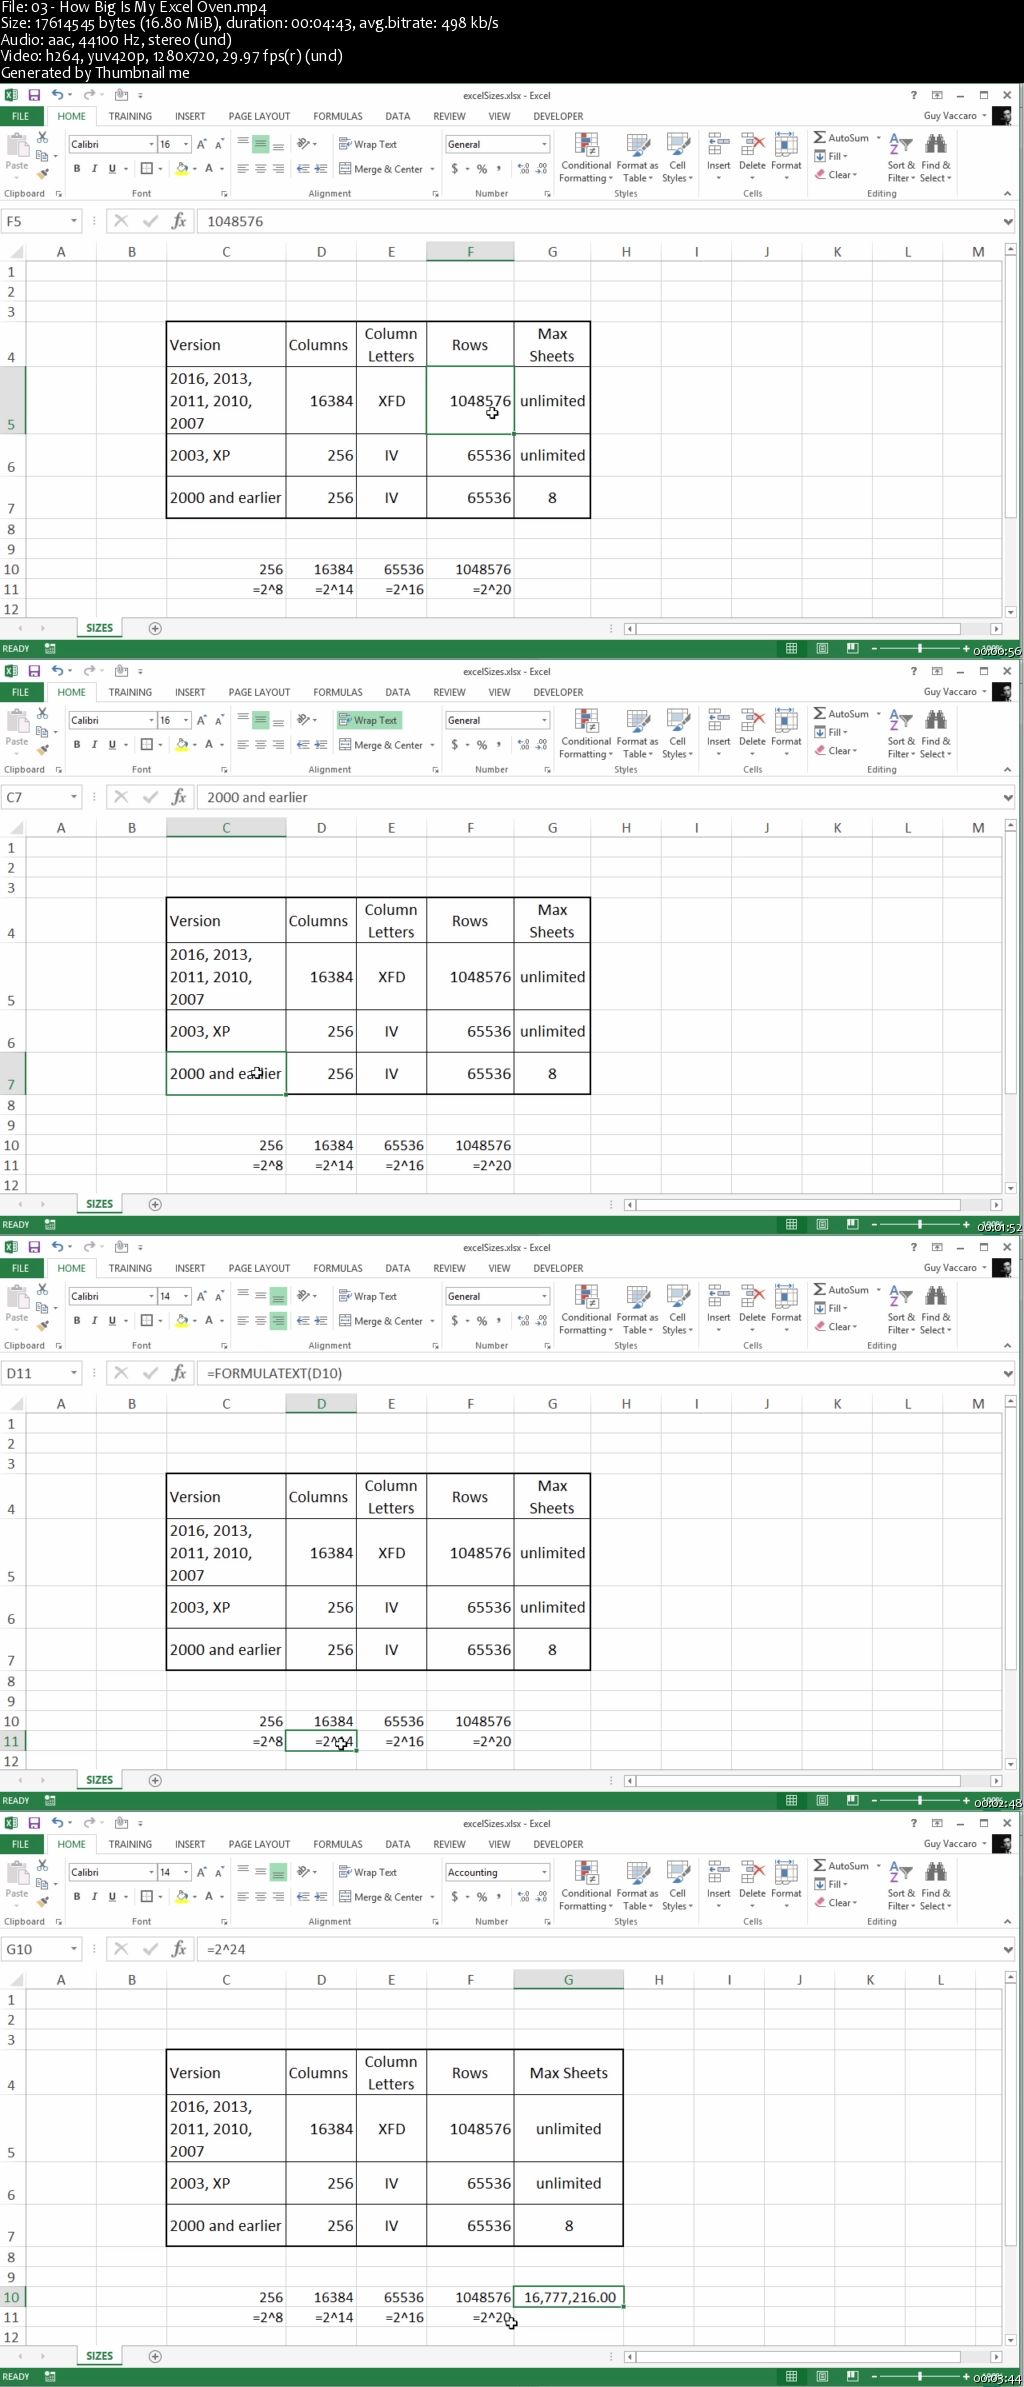Open Sort & Filter in the D11 window
The width and height of the screenshot is (1024, 2387).
coord(901,1310)
